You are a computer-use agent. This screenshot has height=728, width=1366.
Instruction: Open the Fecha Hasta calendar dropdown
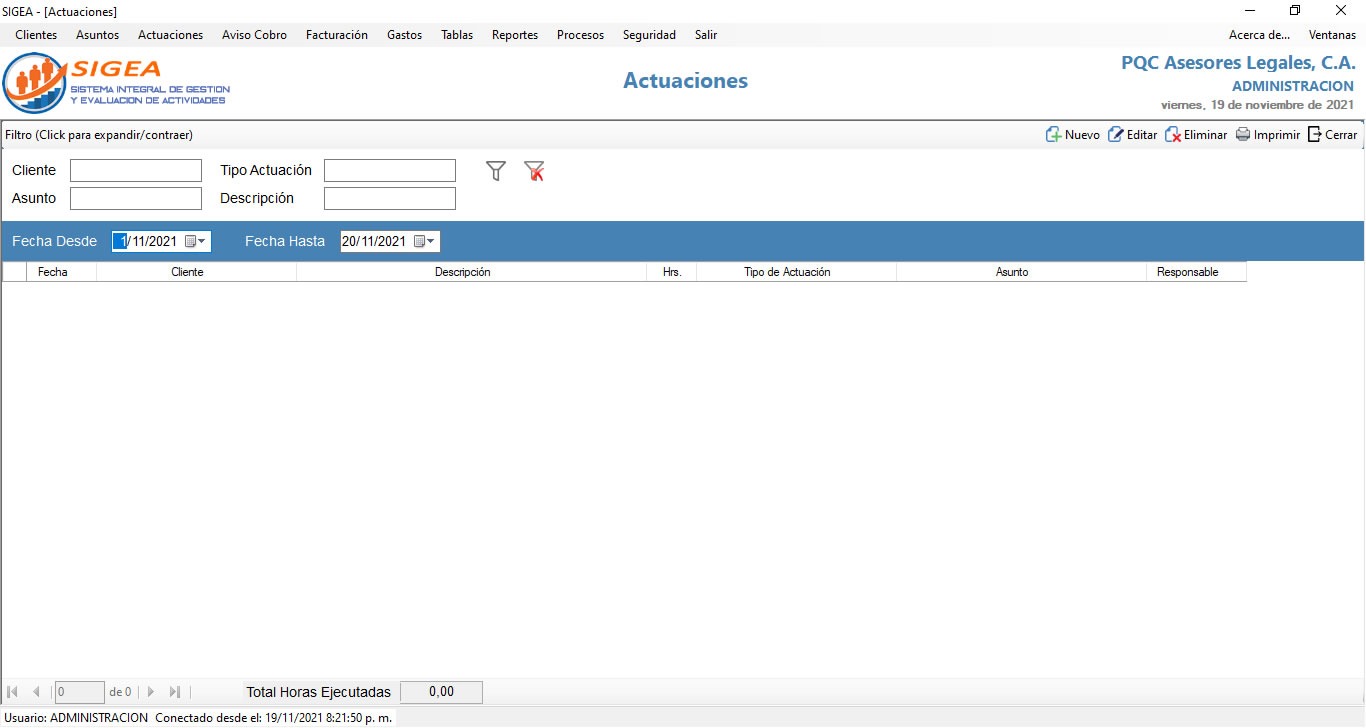(425, 241)
